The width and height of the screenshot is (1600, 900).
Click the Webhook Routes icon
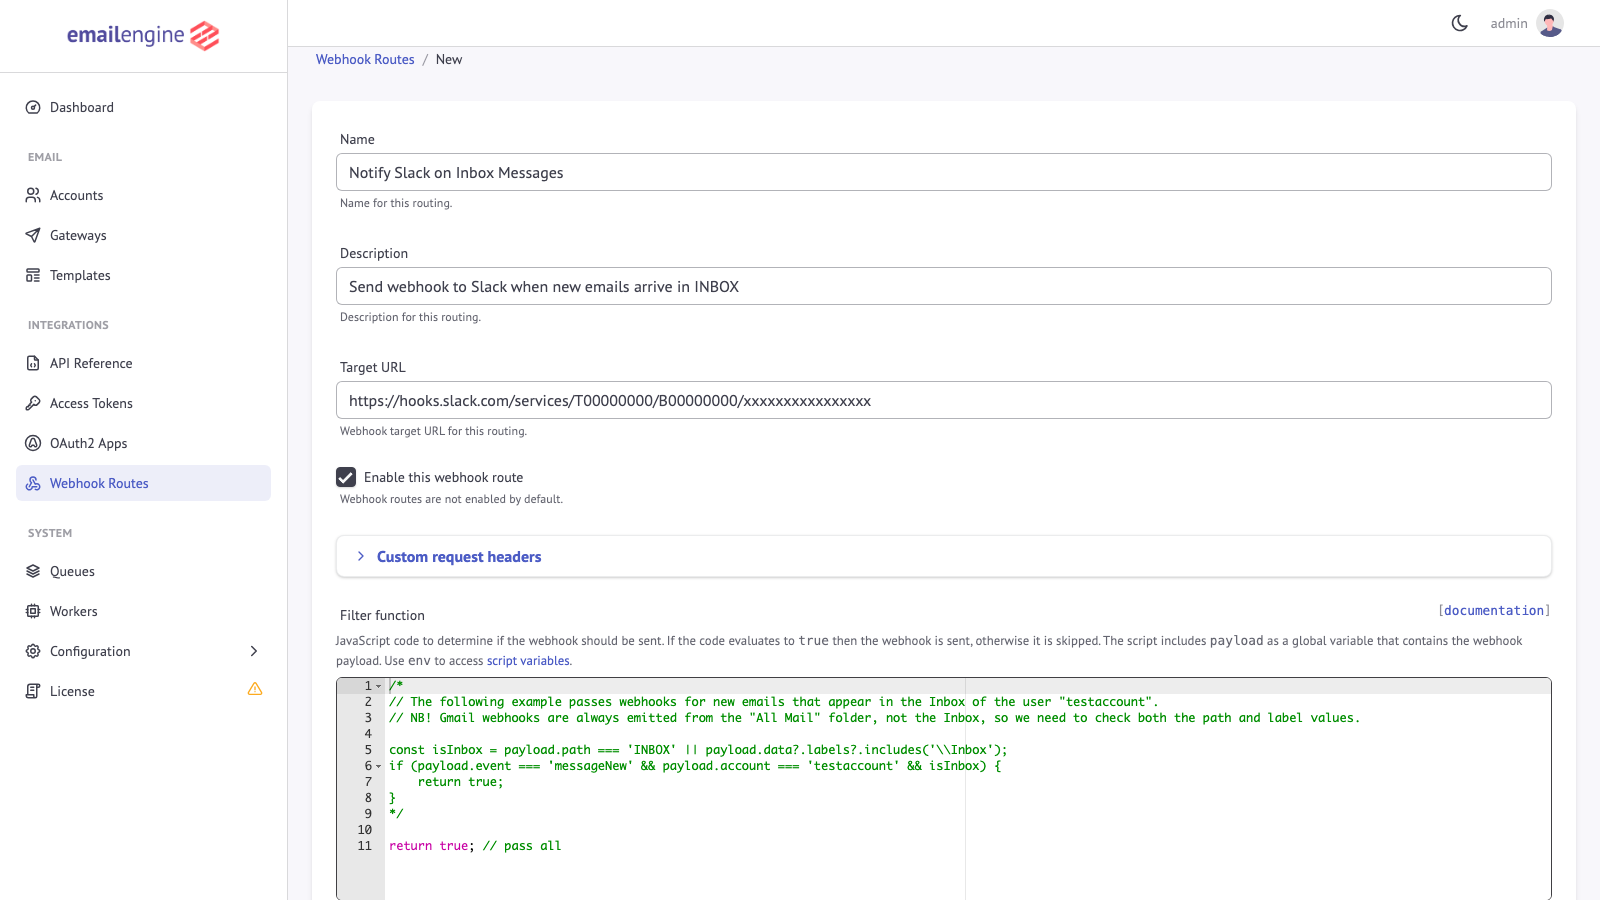click(x=33, y=483)
